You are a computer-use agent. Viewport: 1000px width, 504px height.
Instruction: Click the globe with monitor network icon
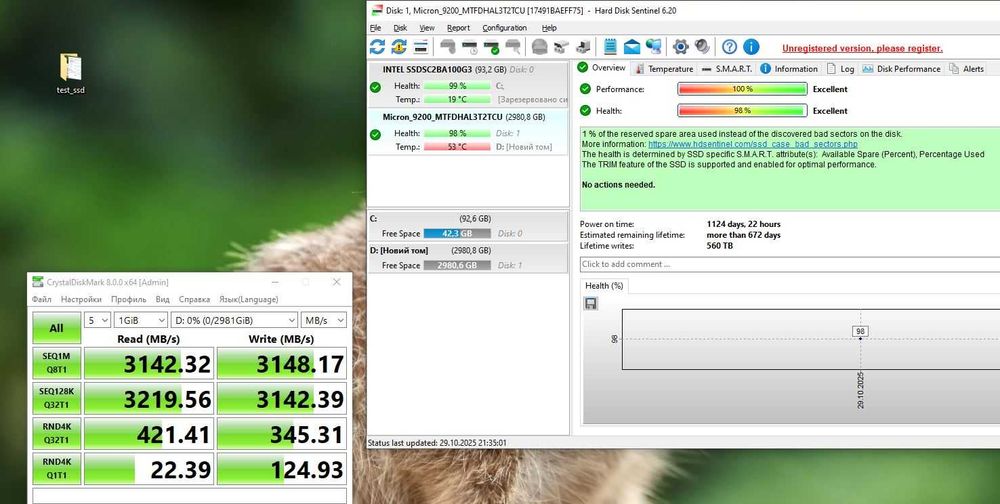[653, 47]
